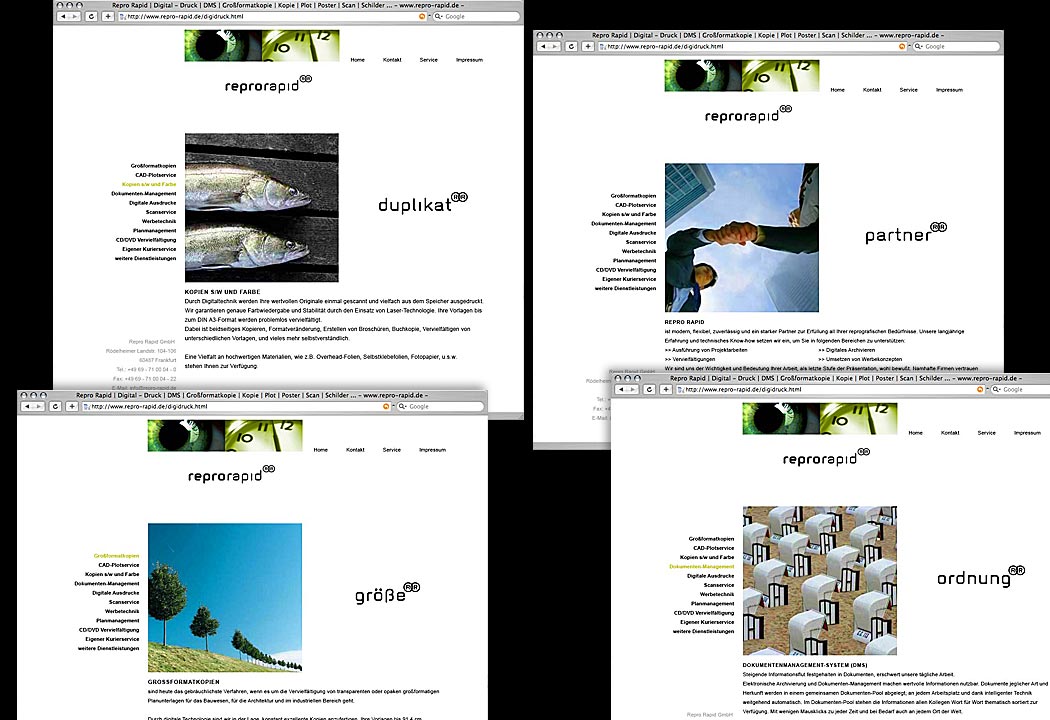Open Impressum in the ordnung page navigation
Viewport: 1050px width, 720px height.
[x=1027, y=433]
